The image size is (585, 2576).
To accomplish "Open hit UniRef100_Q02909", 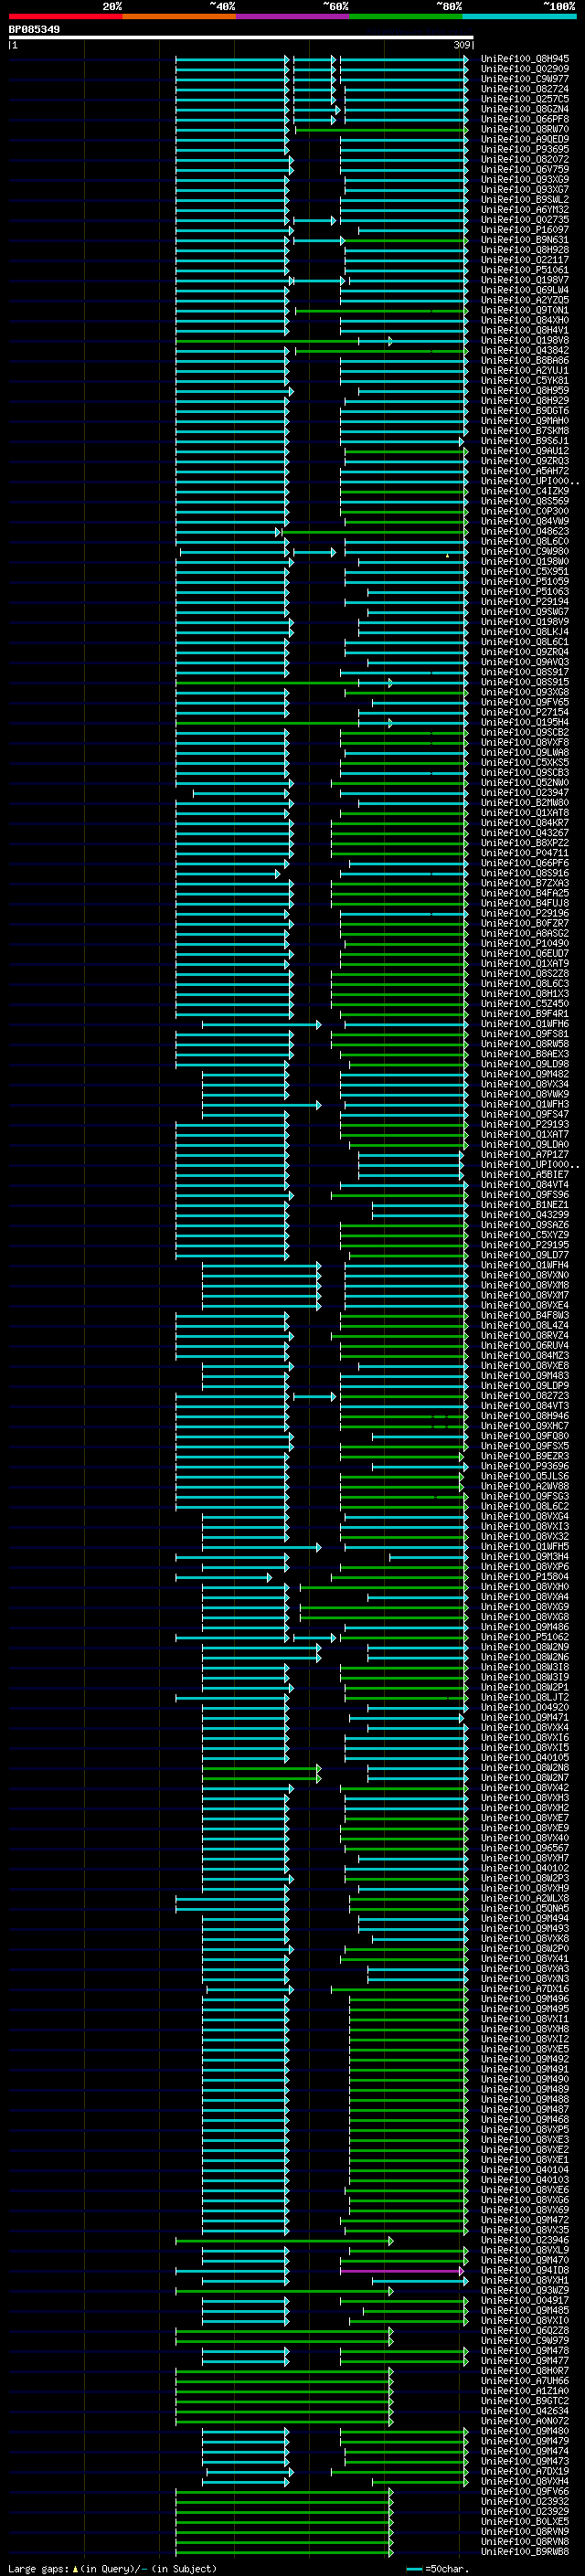I will (525, 69).
